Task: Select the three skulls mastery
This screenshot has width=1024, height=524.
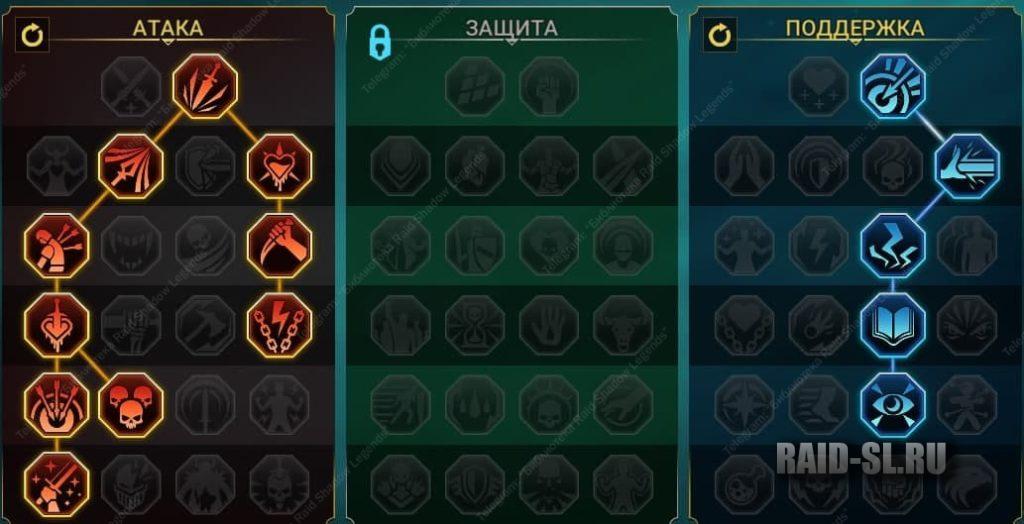Action: [x=131, y=404]
